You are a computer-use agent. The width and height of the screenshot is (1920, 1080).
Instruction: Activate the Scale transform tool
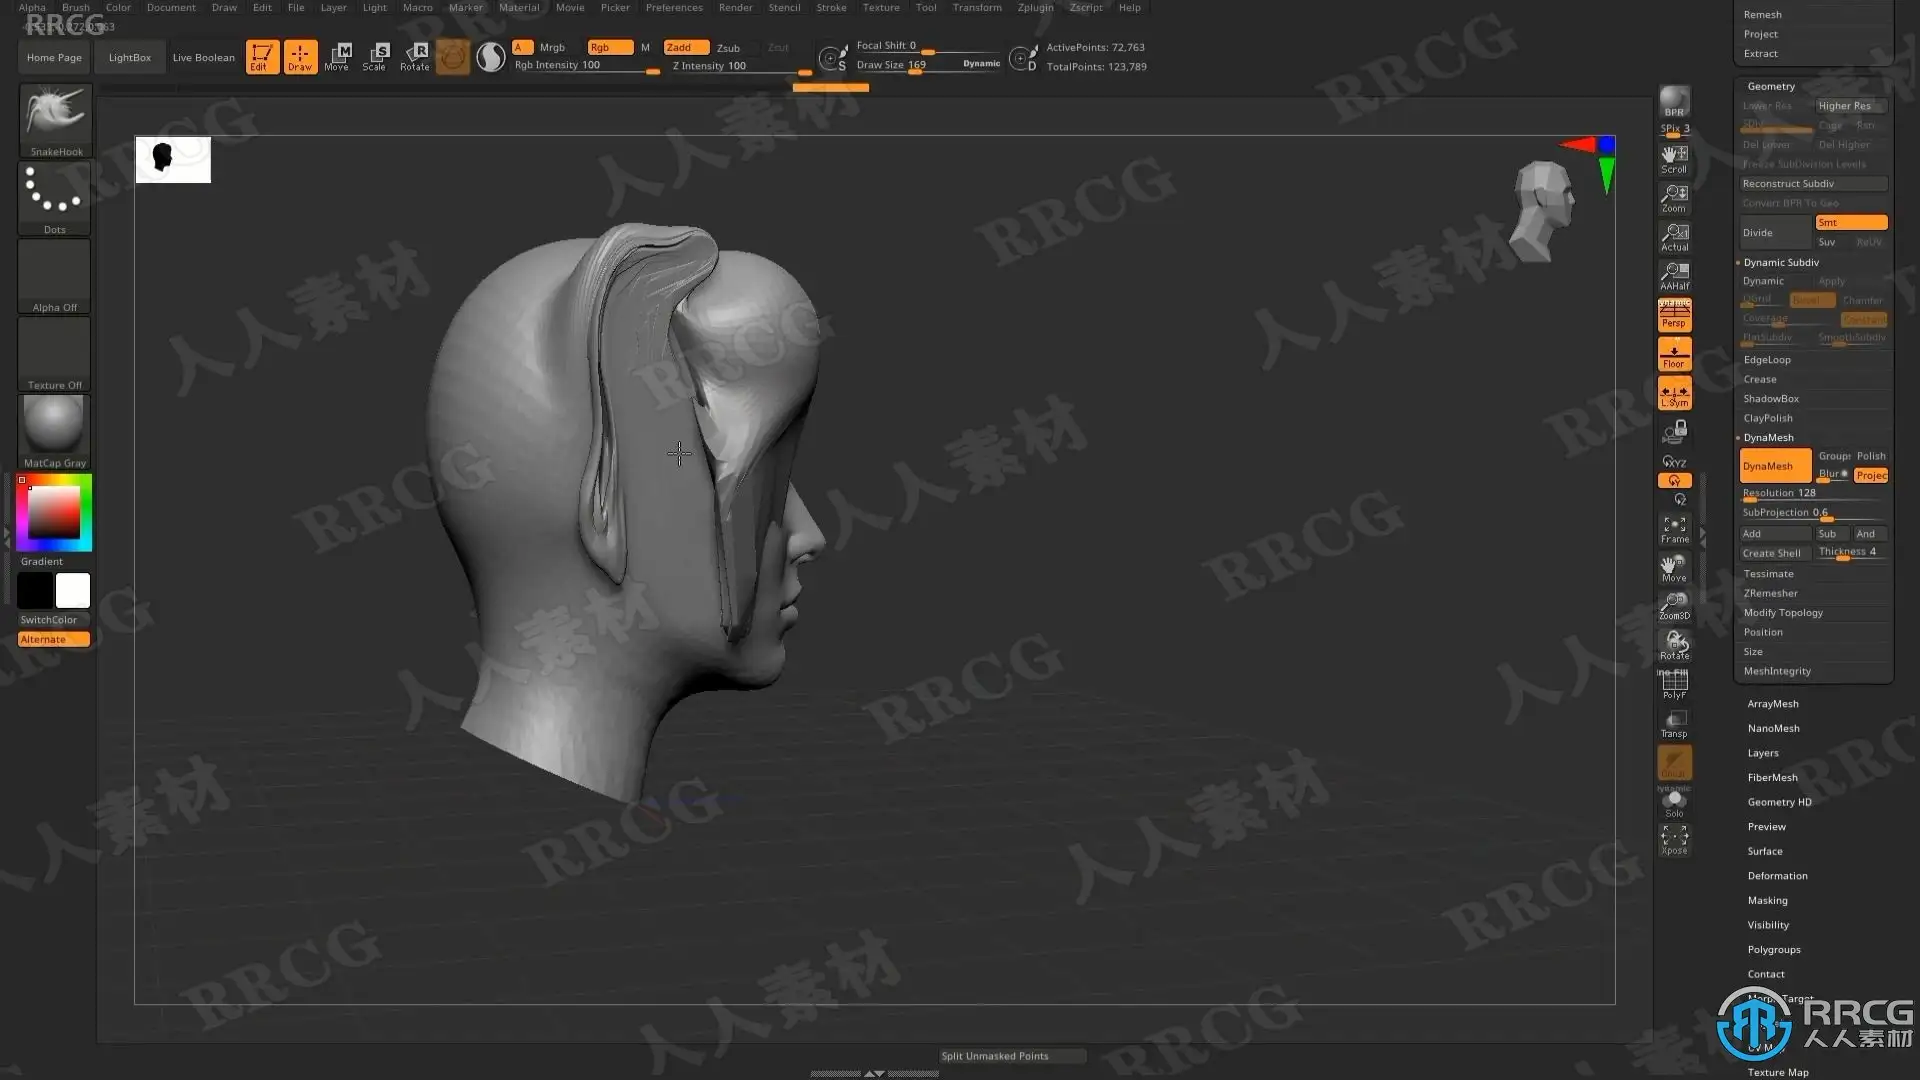point(374,57)
